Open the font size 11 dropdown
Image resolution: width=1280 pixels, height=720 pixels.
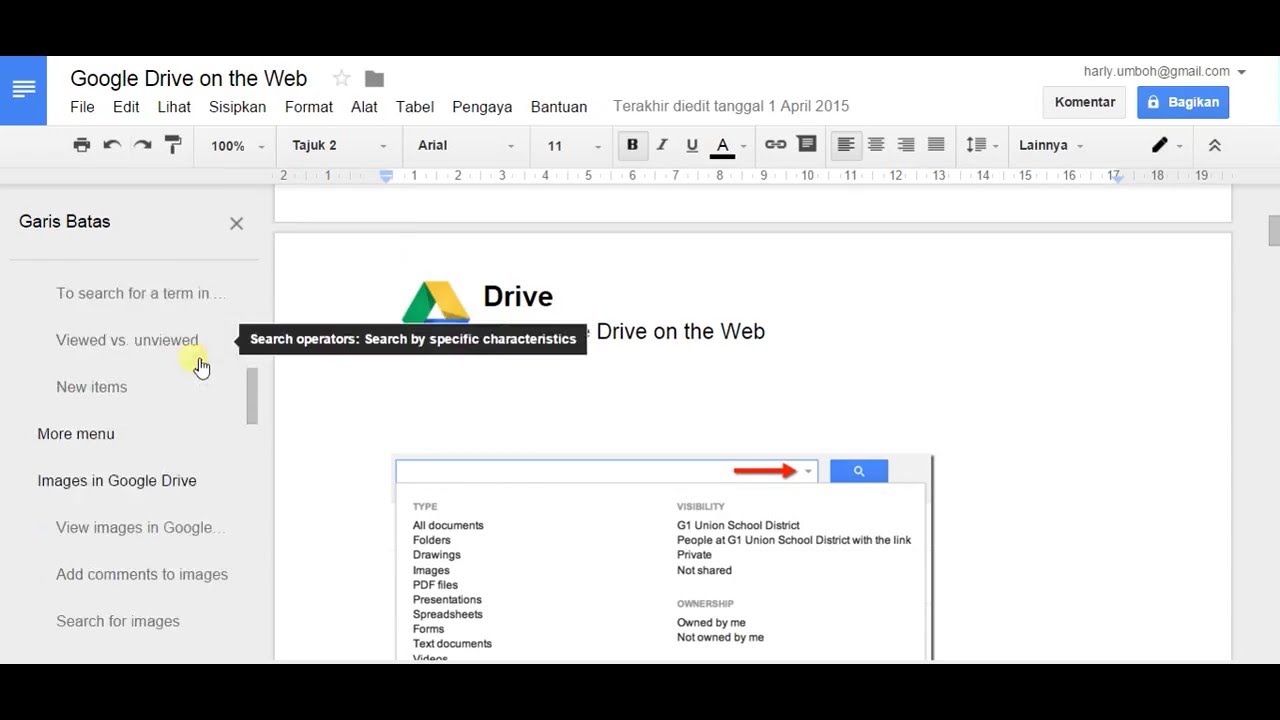573,146
